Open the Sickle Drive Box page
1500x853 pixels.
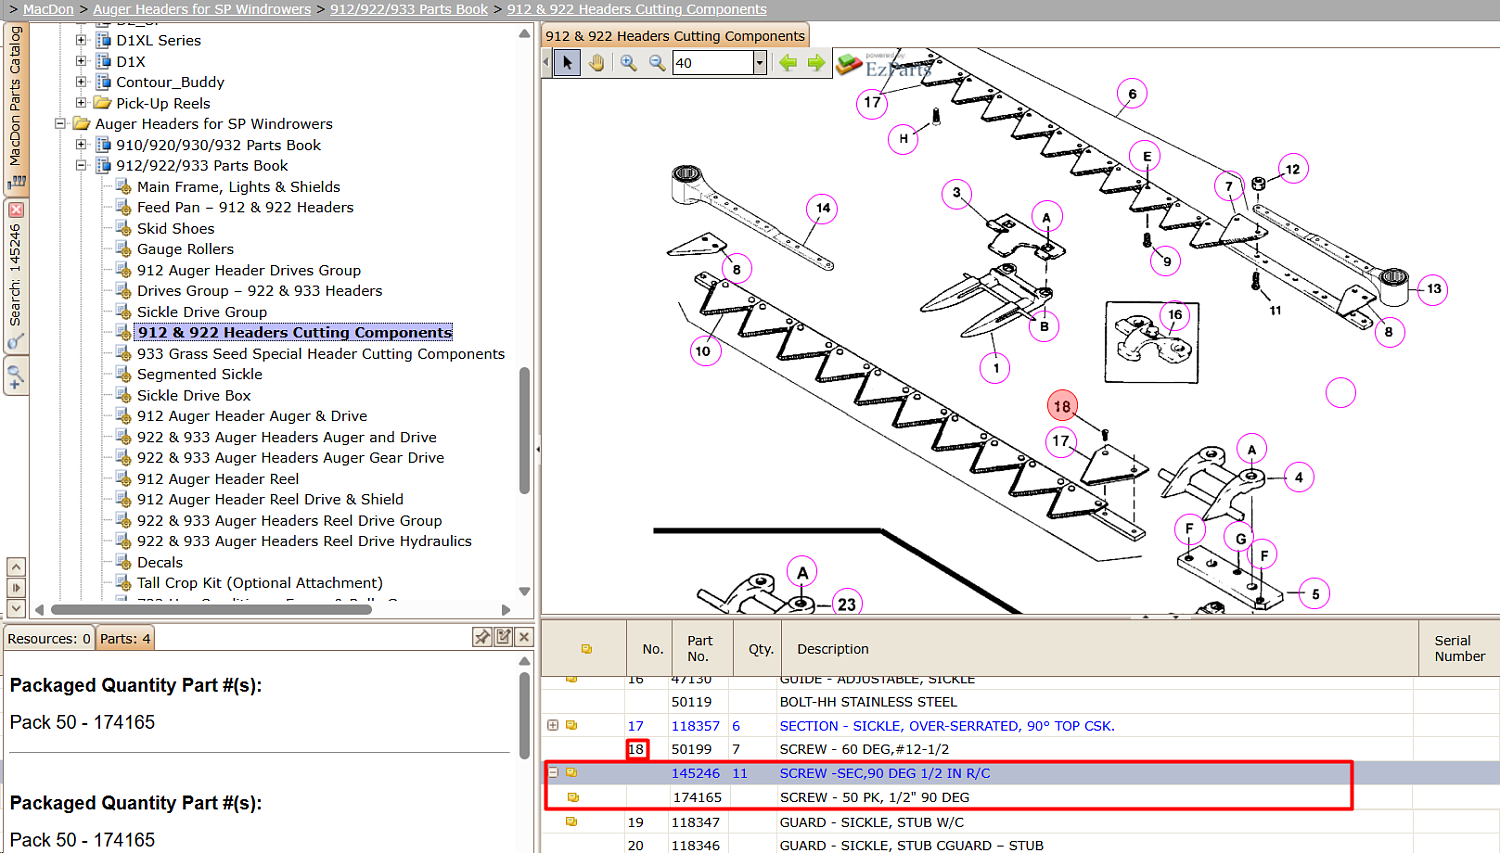[194, 396]
